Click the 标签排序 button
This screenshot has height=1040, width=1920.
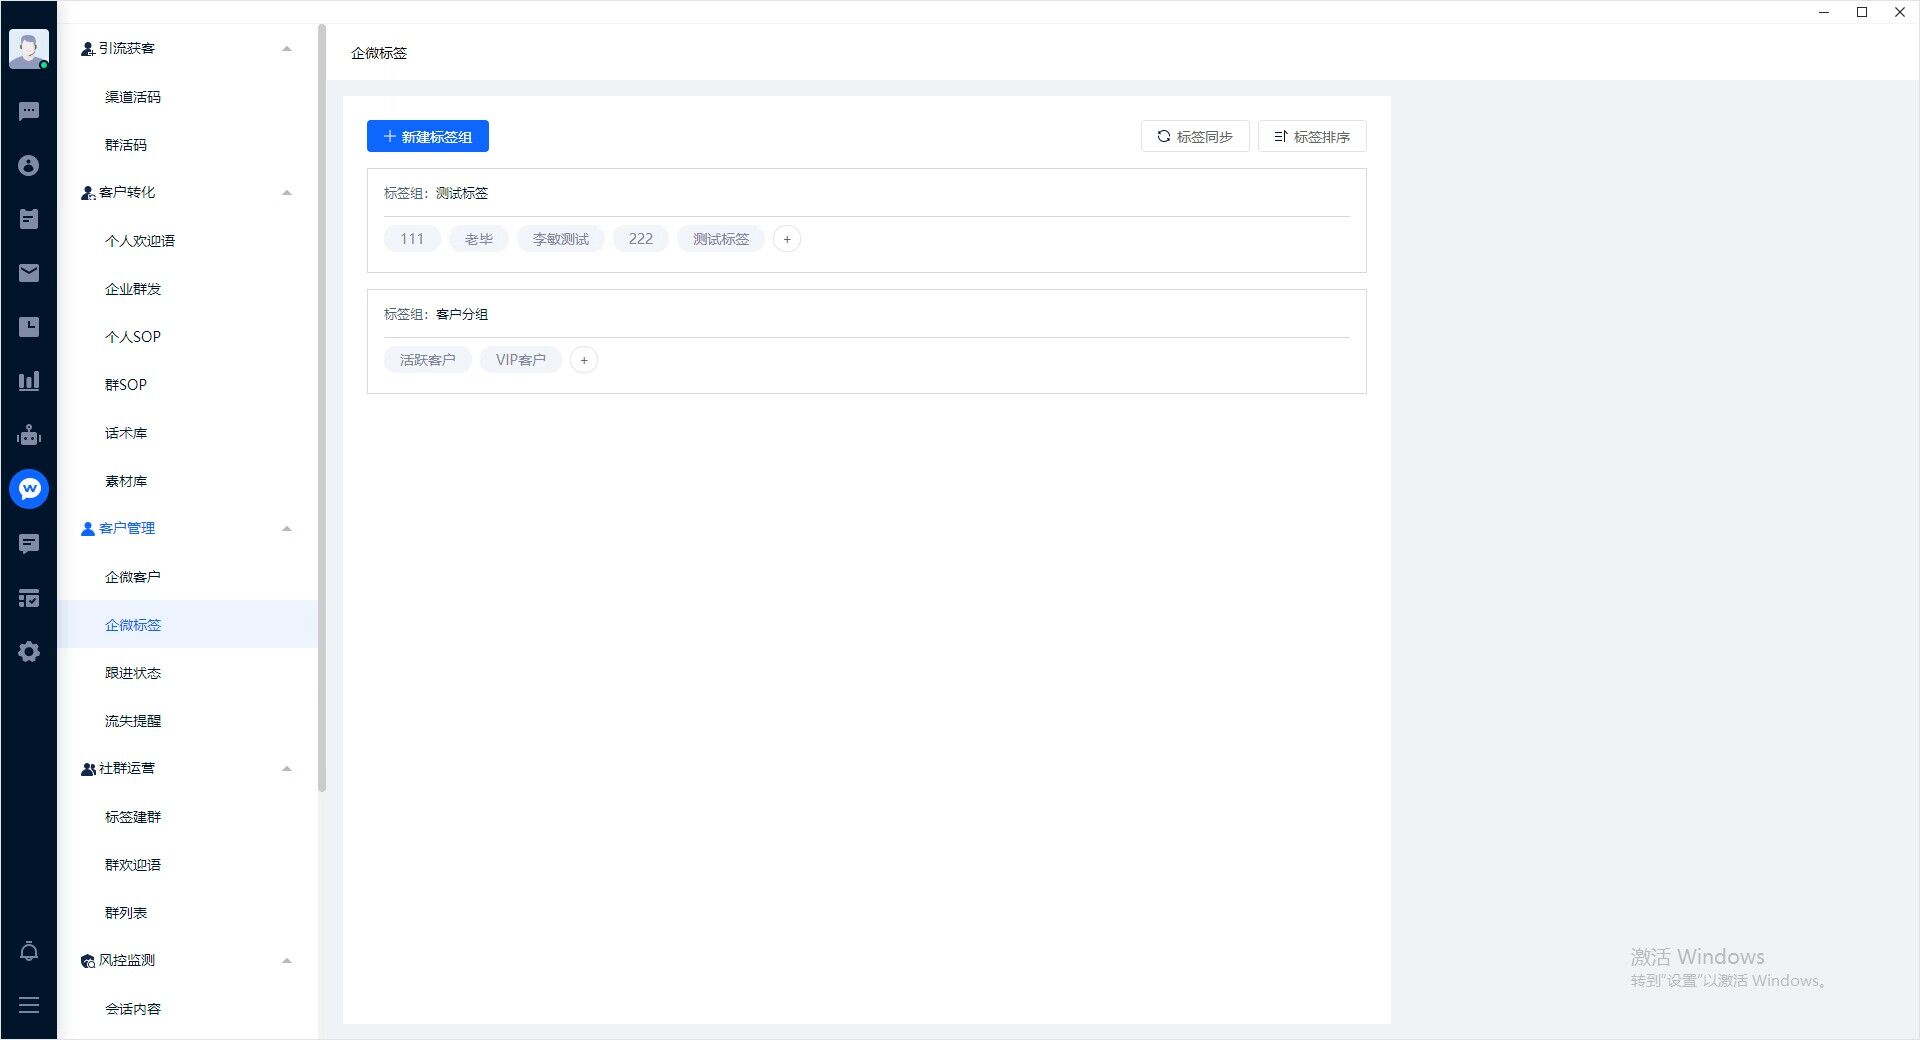click(x=1312, y=136)
